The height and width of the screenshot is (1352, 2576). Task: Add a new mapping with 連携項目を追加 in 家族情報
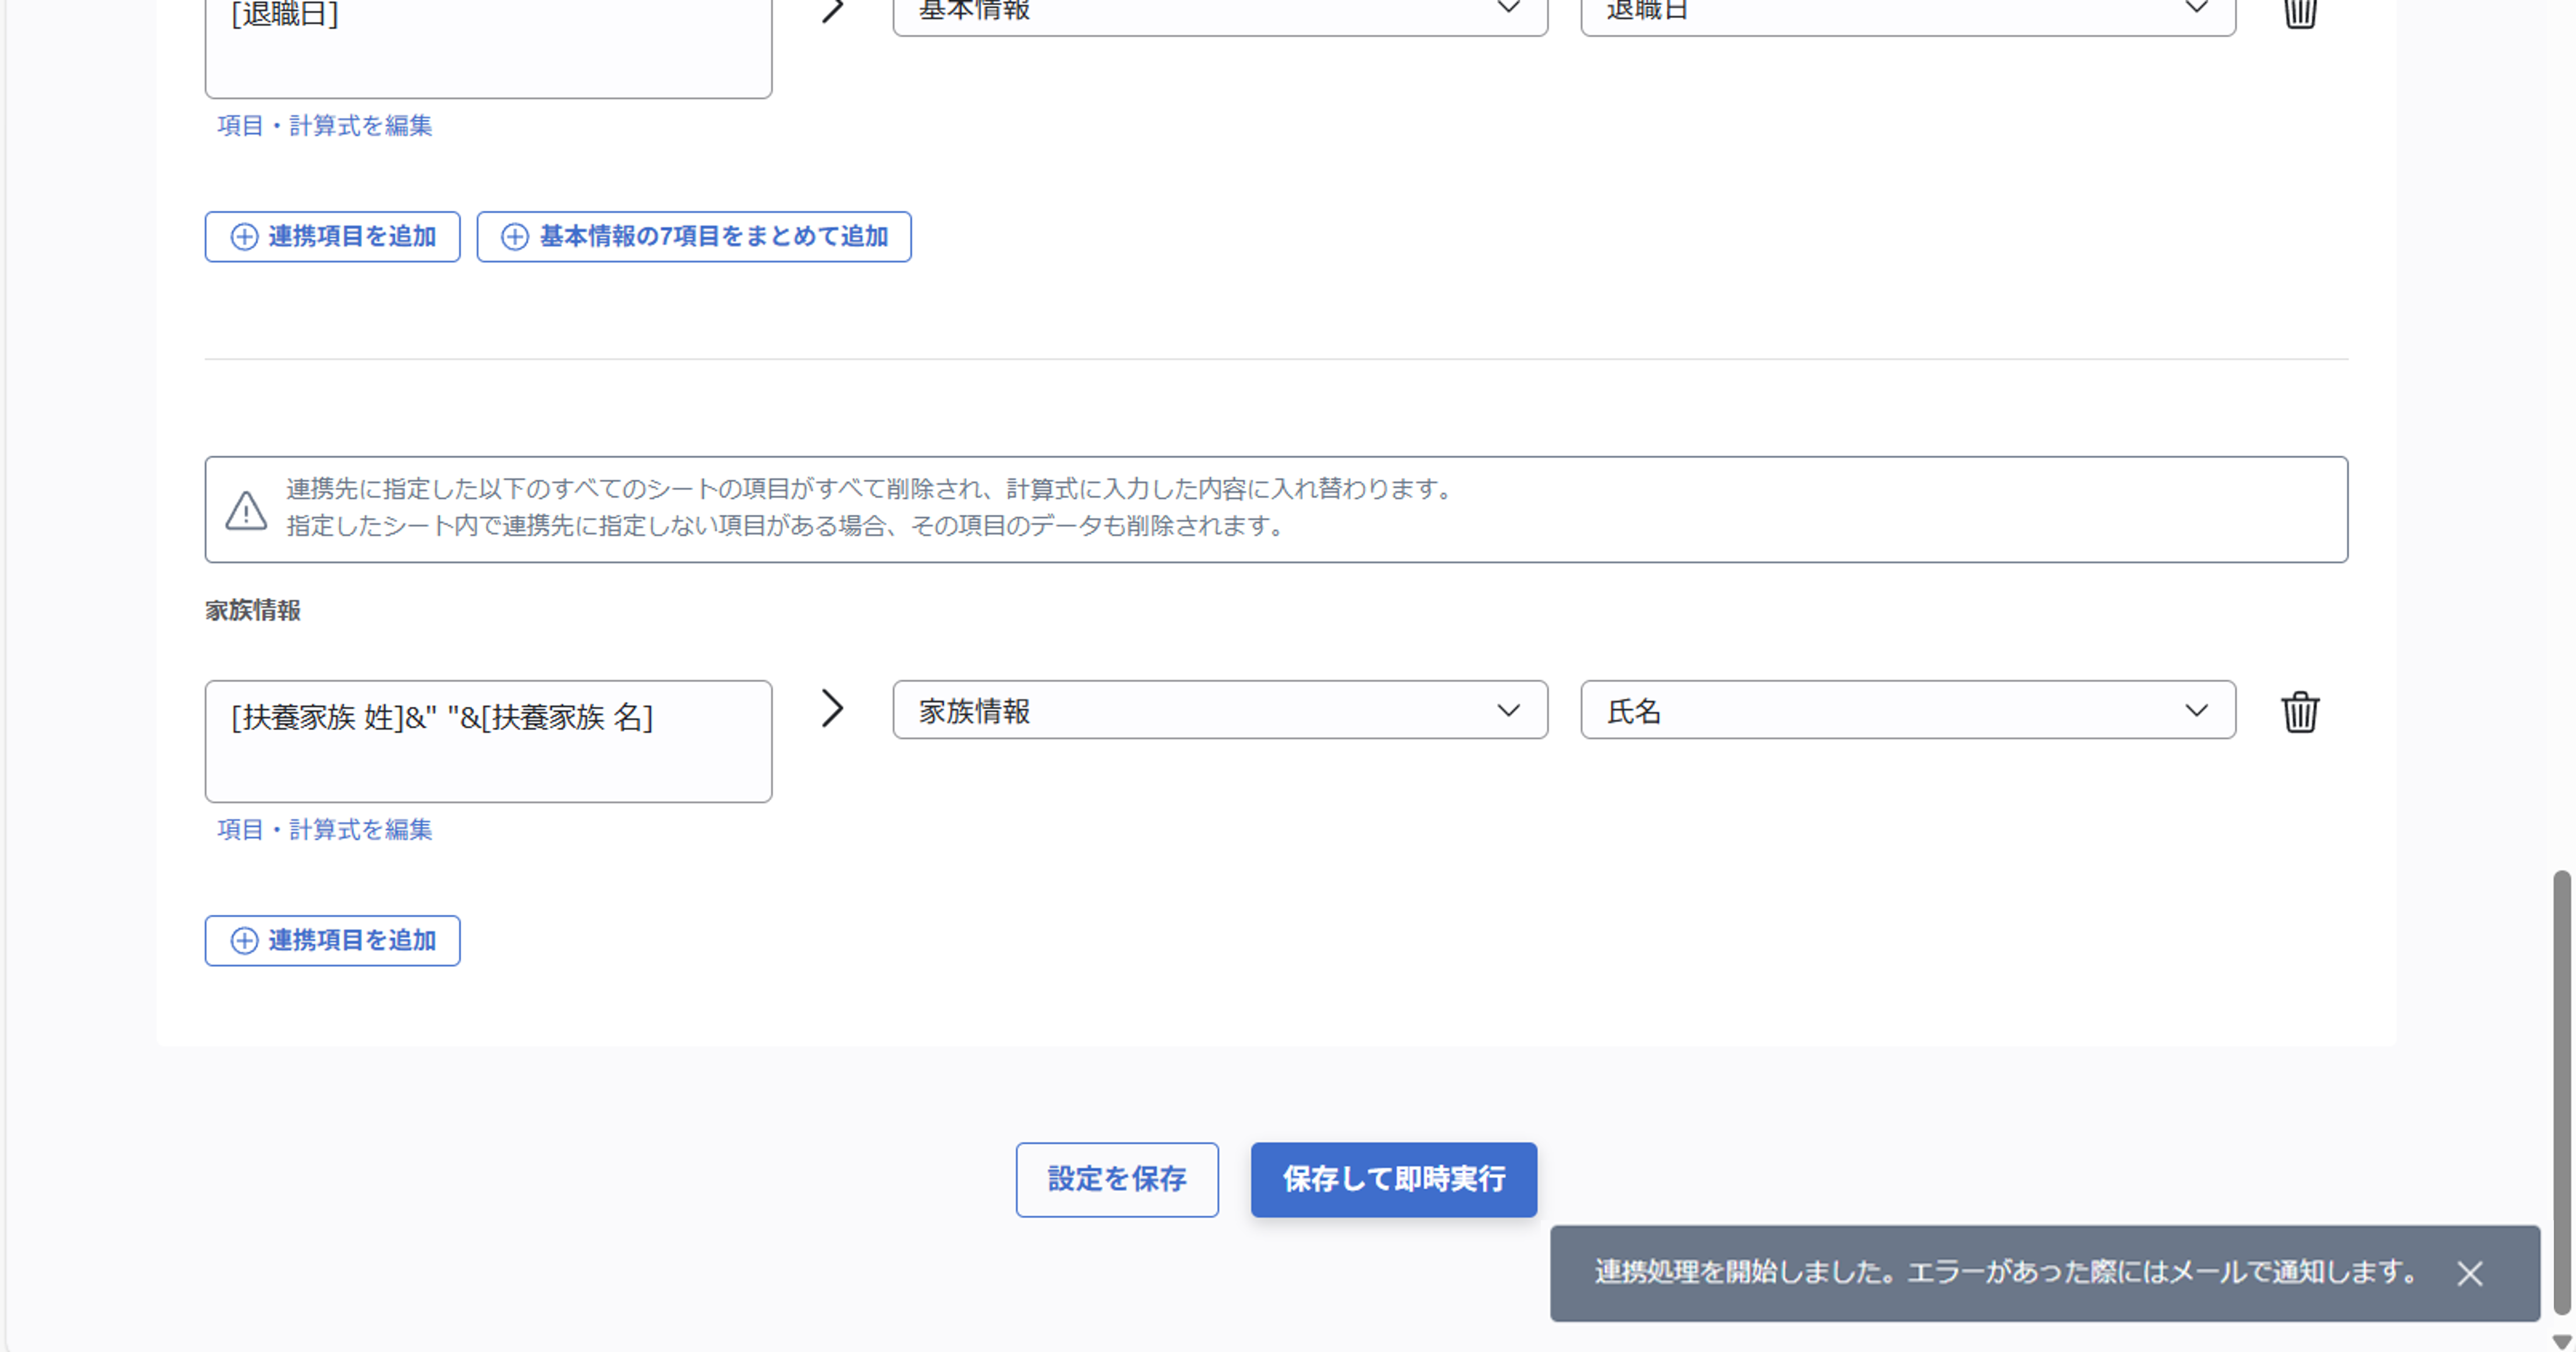pyautogui.click(x=331, y=940)
